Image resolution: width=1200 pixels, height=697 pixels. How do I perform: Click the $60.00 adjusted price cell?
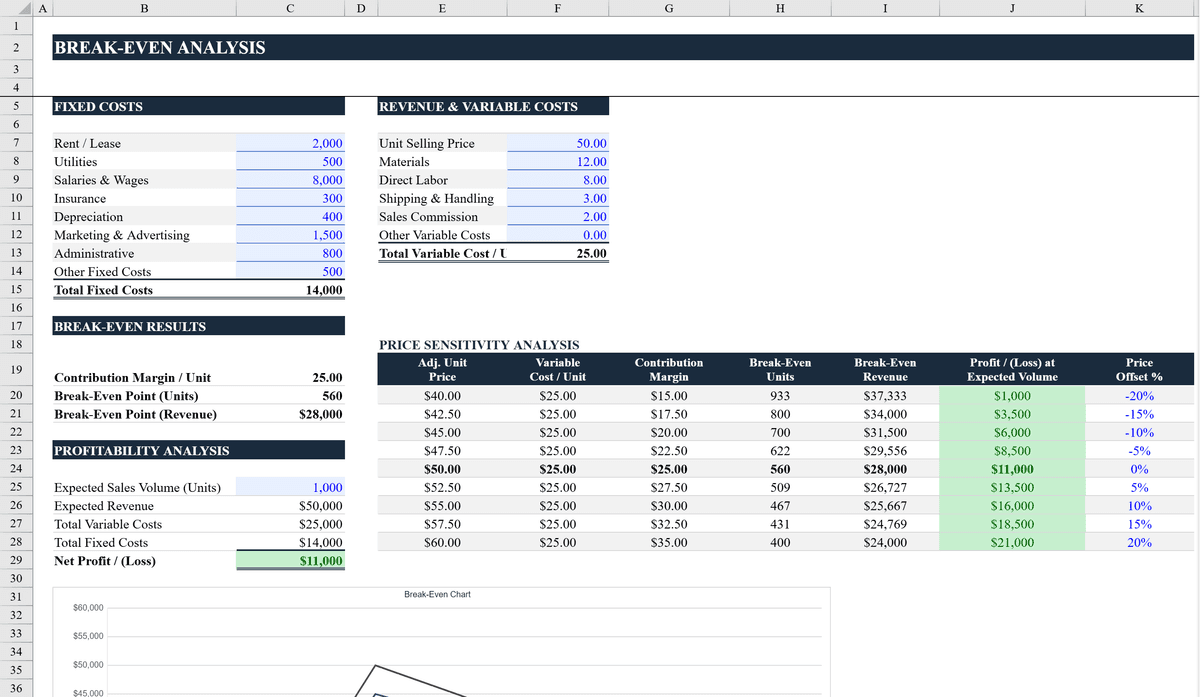coord(442,543)
